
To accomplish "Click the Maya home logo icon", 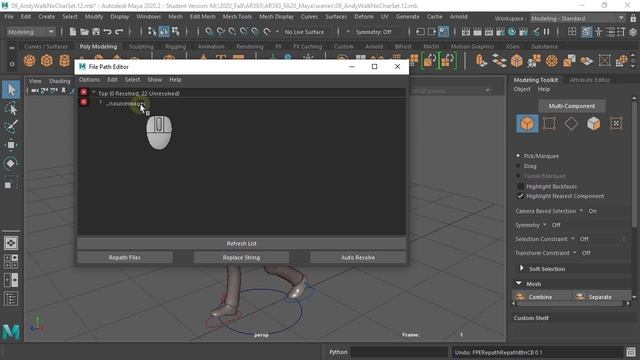I will point(11,332).
